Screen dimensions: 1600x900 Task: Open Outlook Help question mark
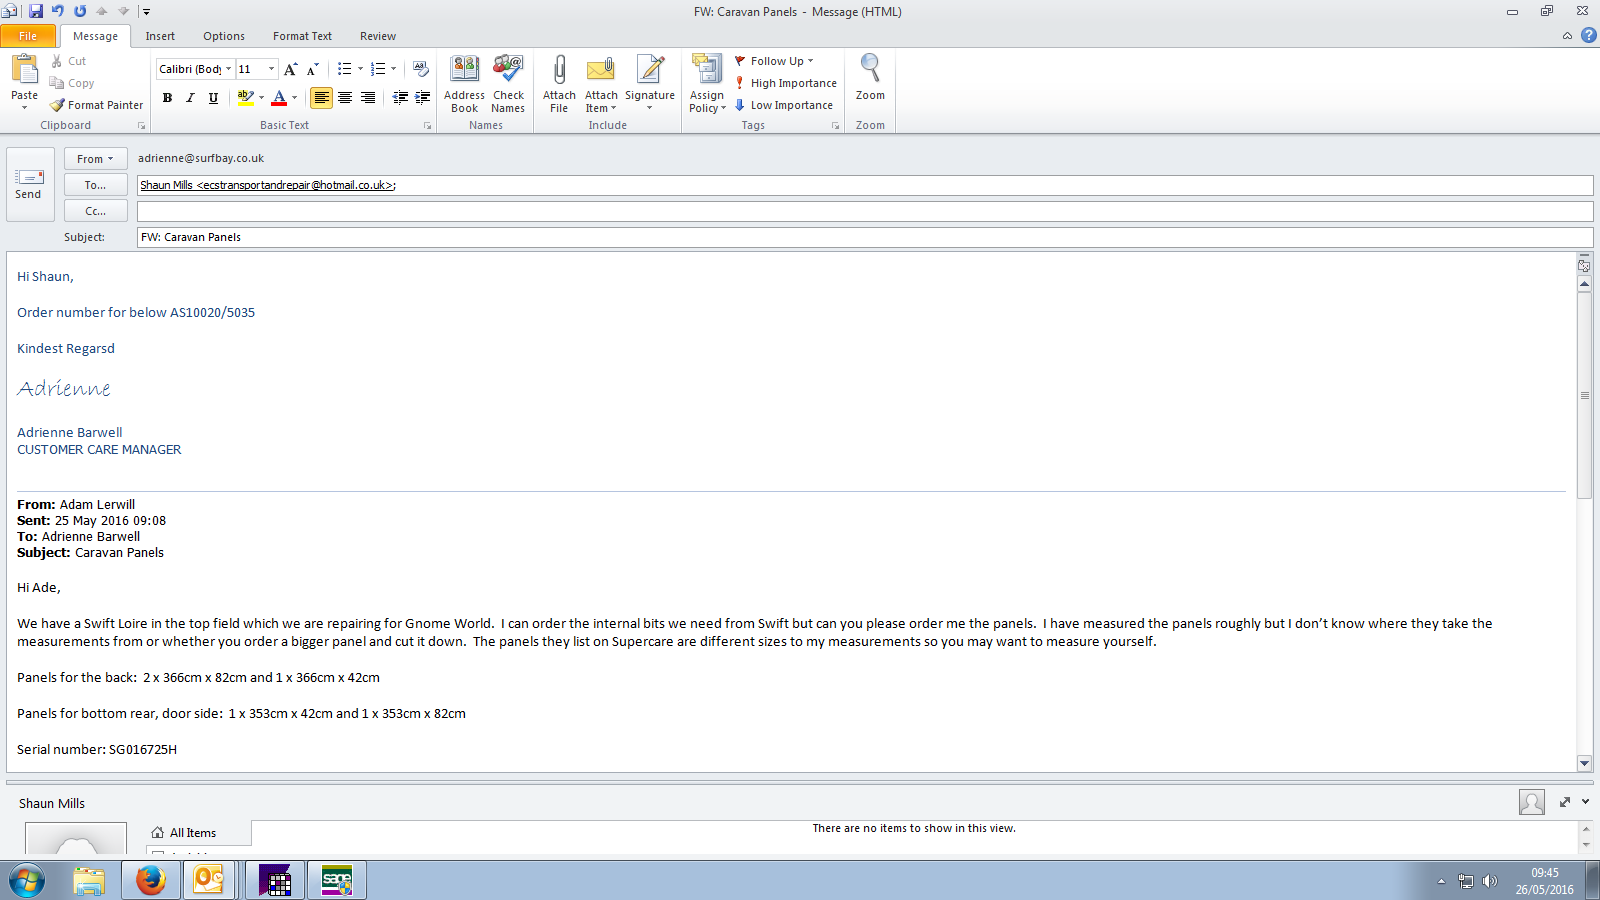pos(1588,35)
